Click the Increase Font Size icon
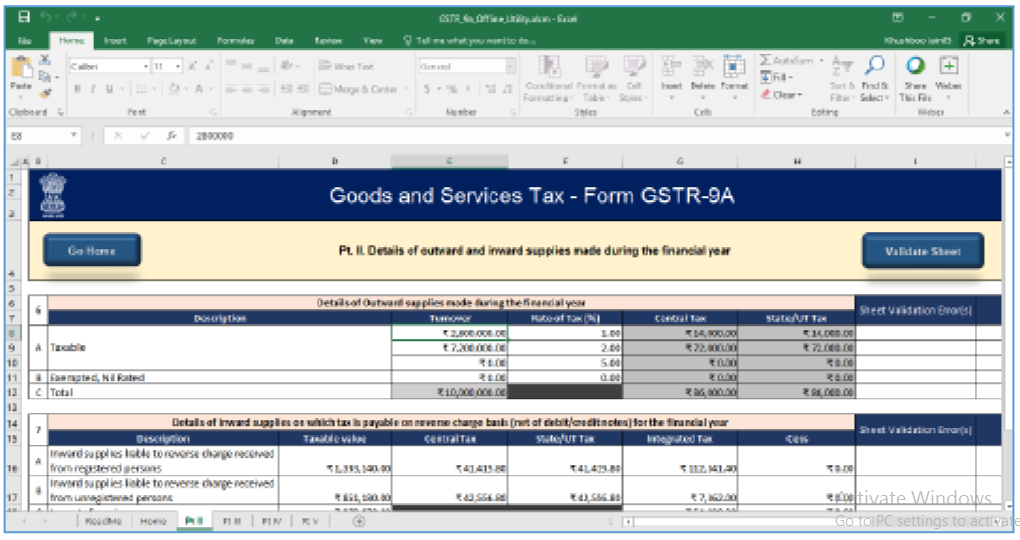This screenshot has width=1020, height=540. pos(193,66)
